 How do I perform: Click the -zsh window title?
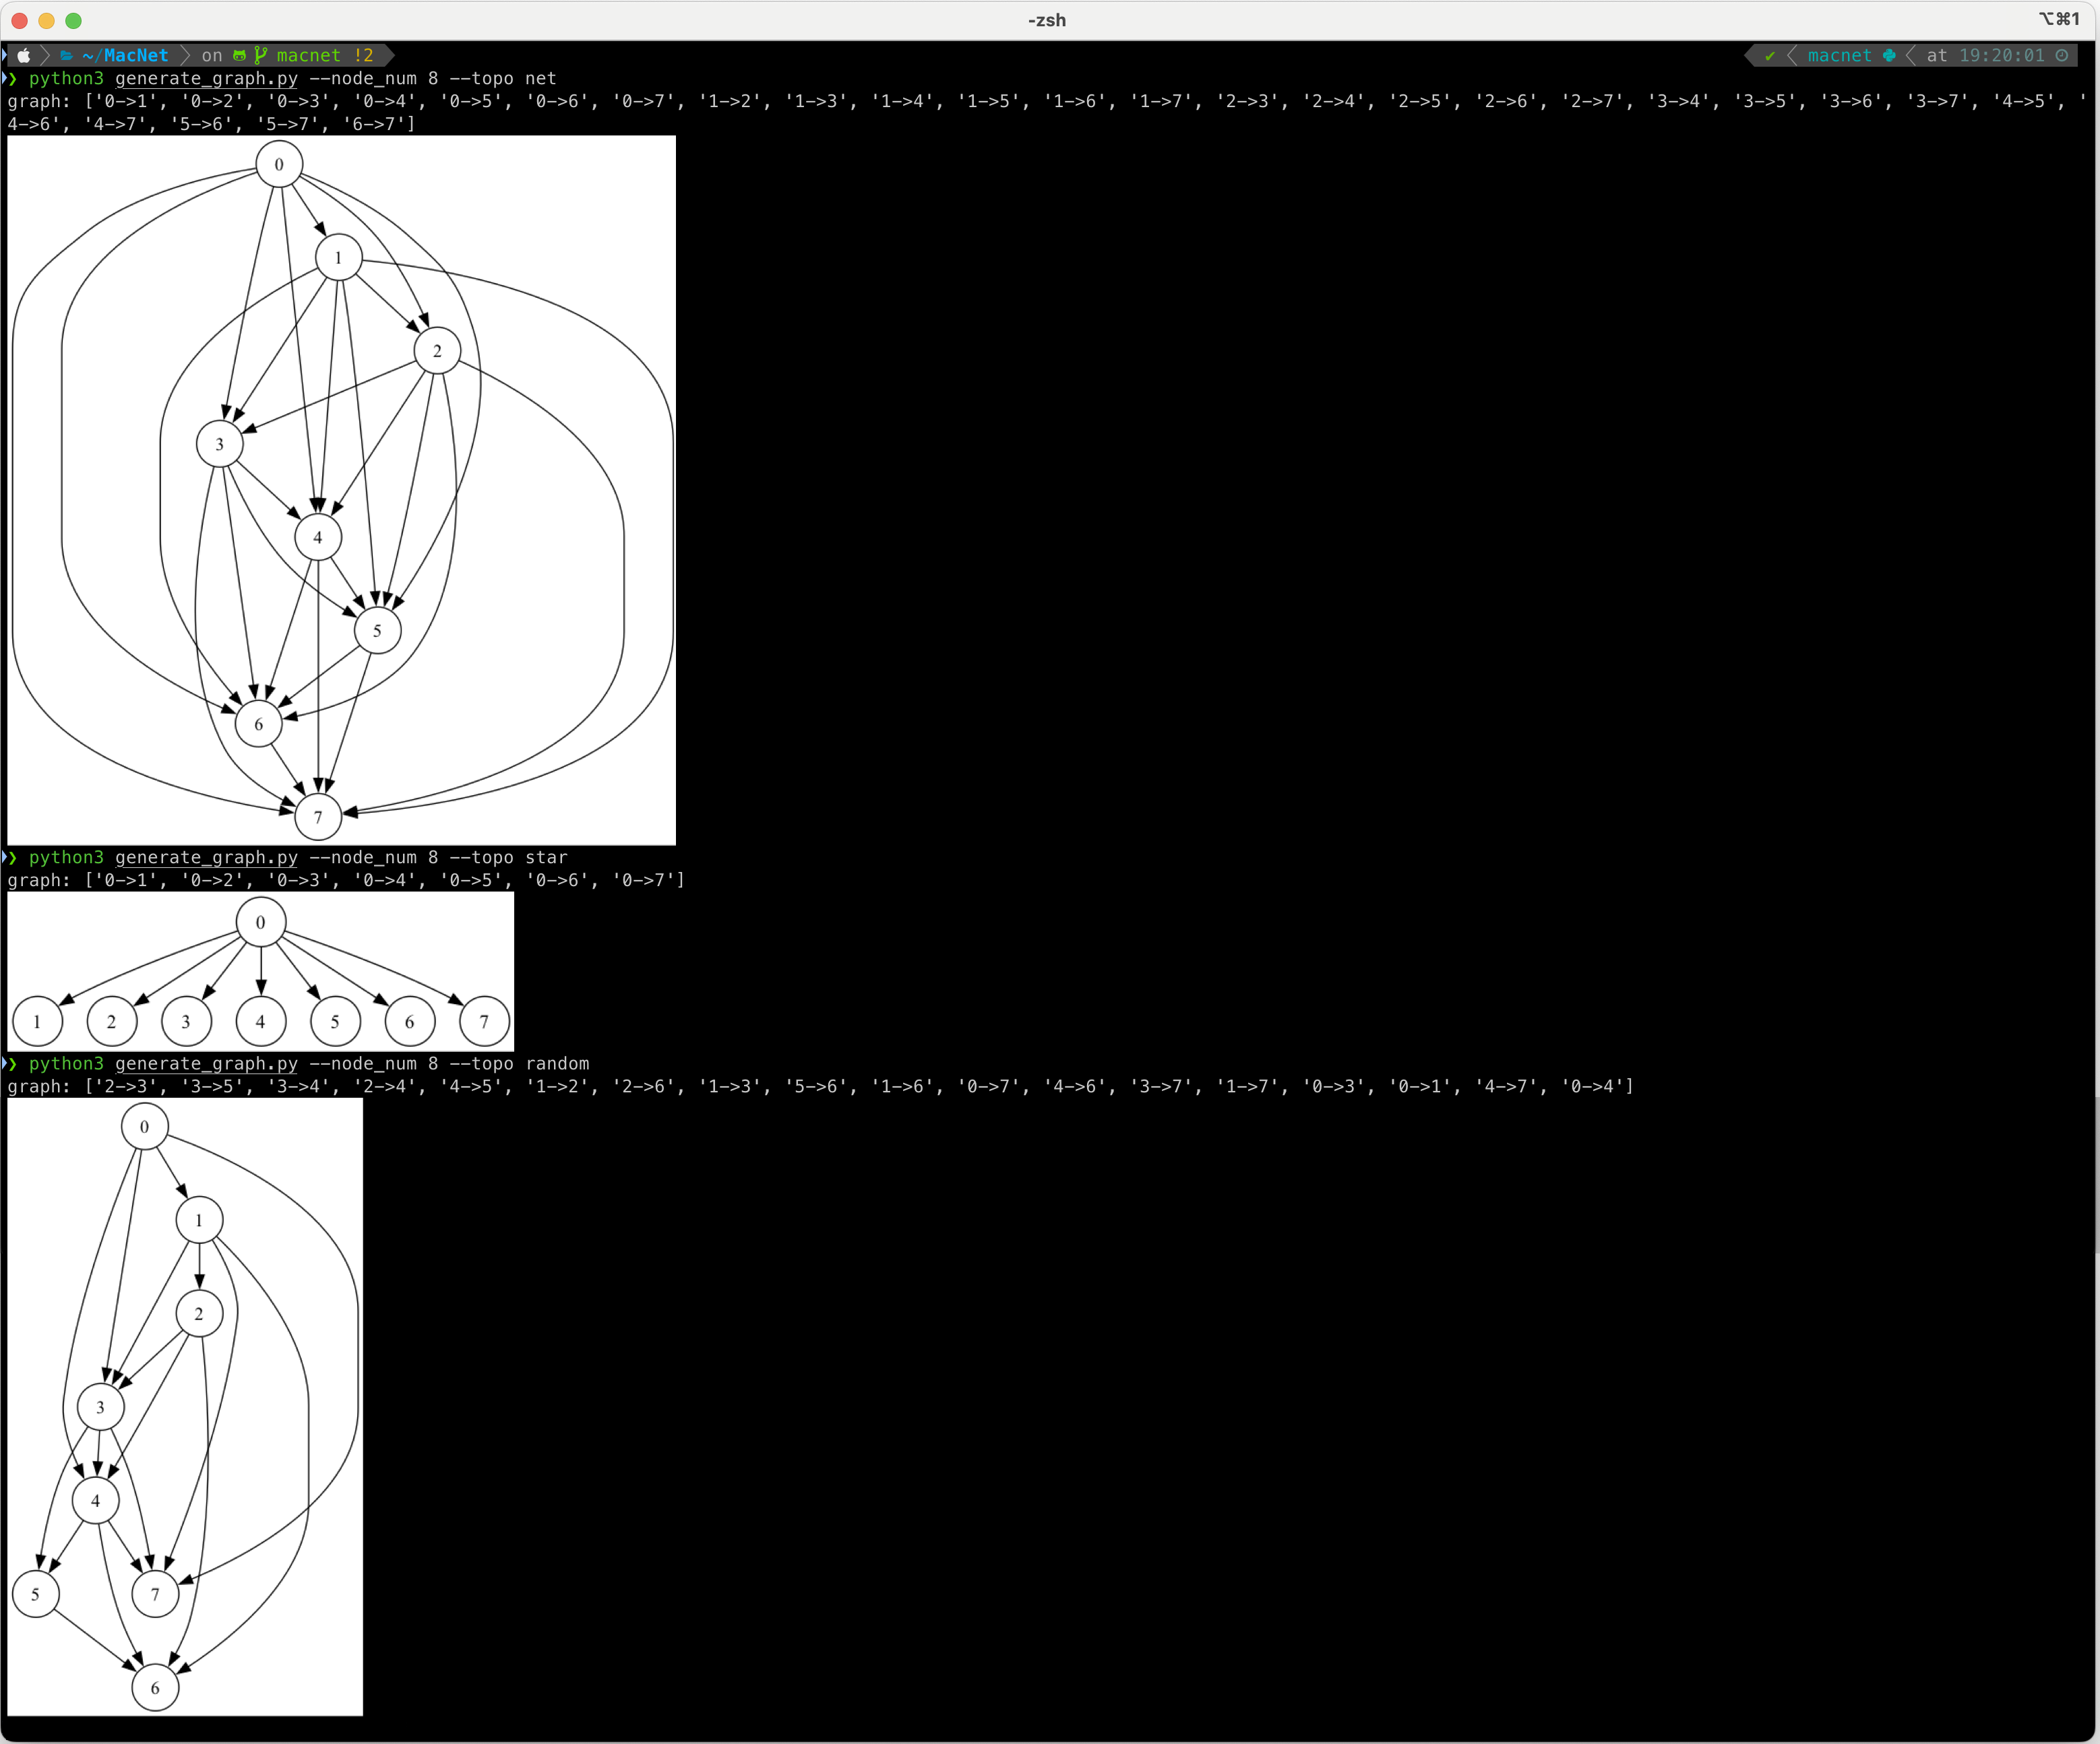pos(1046,20)
